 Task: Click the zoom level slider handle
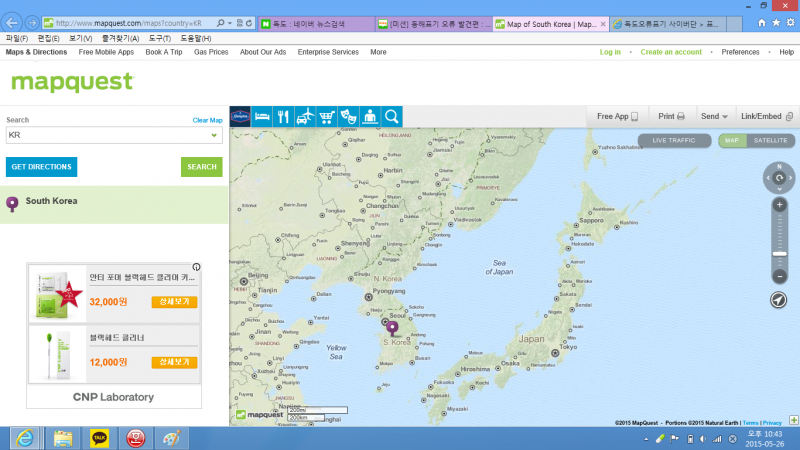tap(779, 254)
